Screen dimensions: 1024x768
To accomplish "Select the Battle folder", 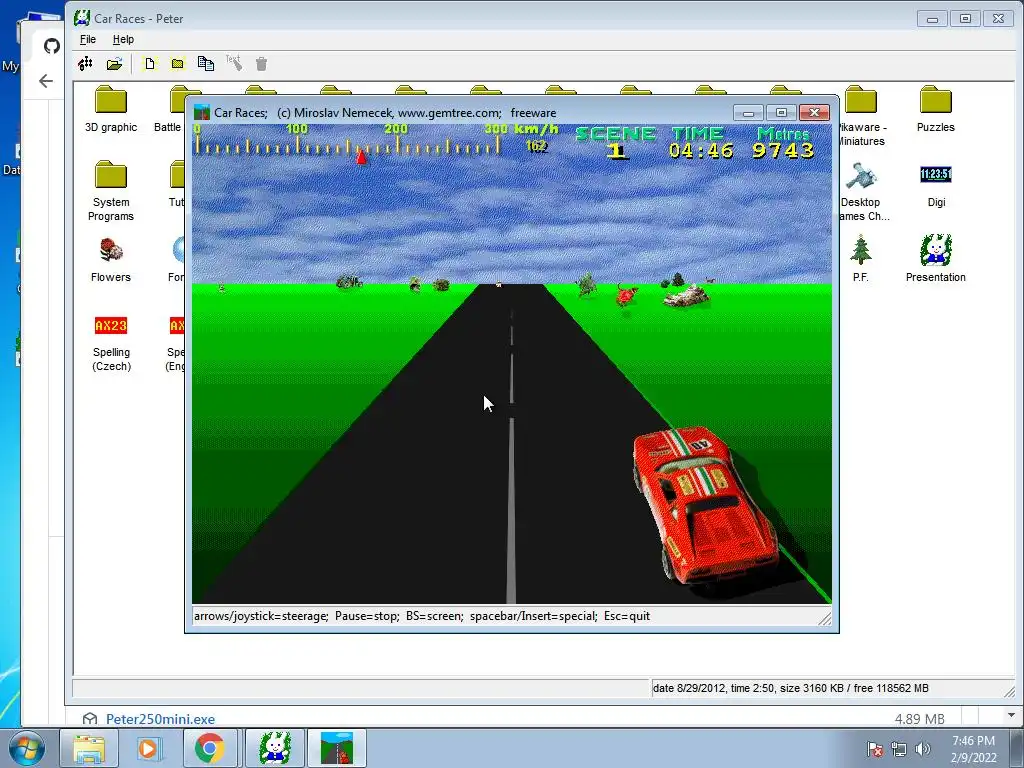I will [168, 109].
